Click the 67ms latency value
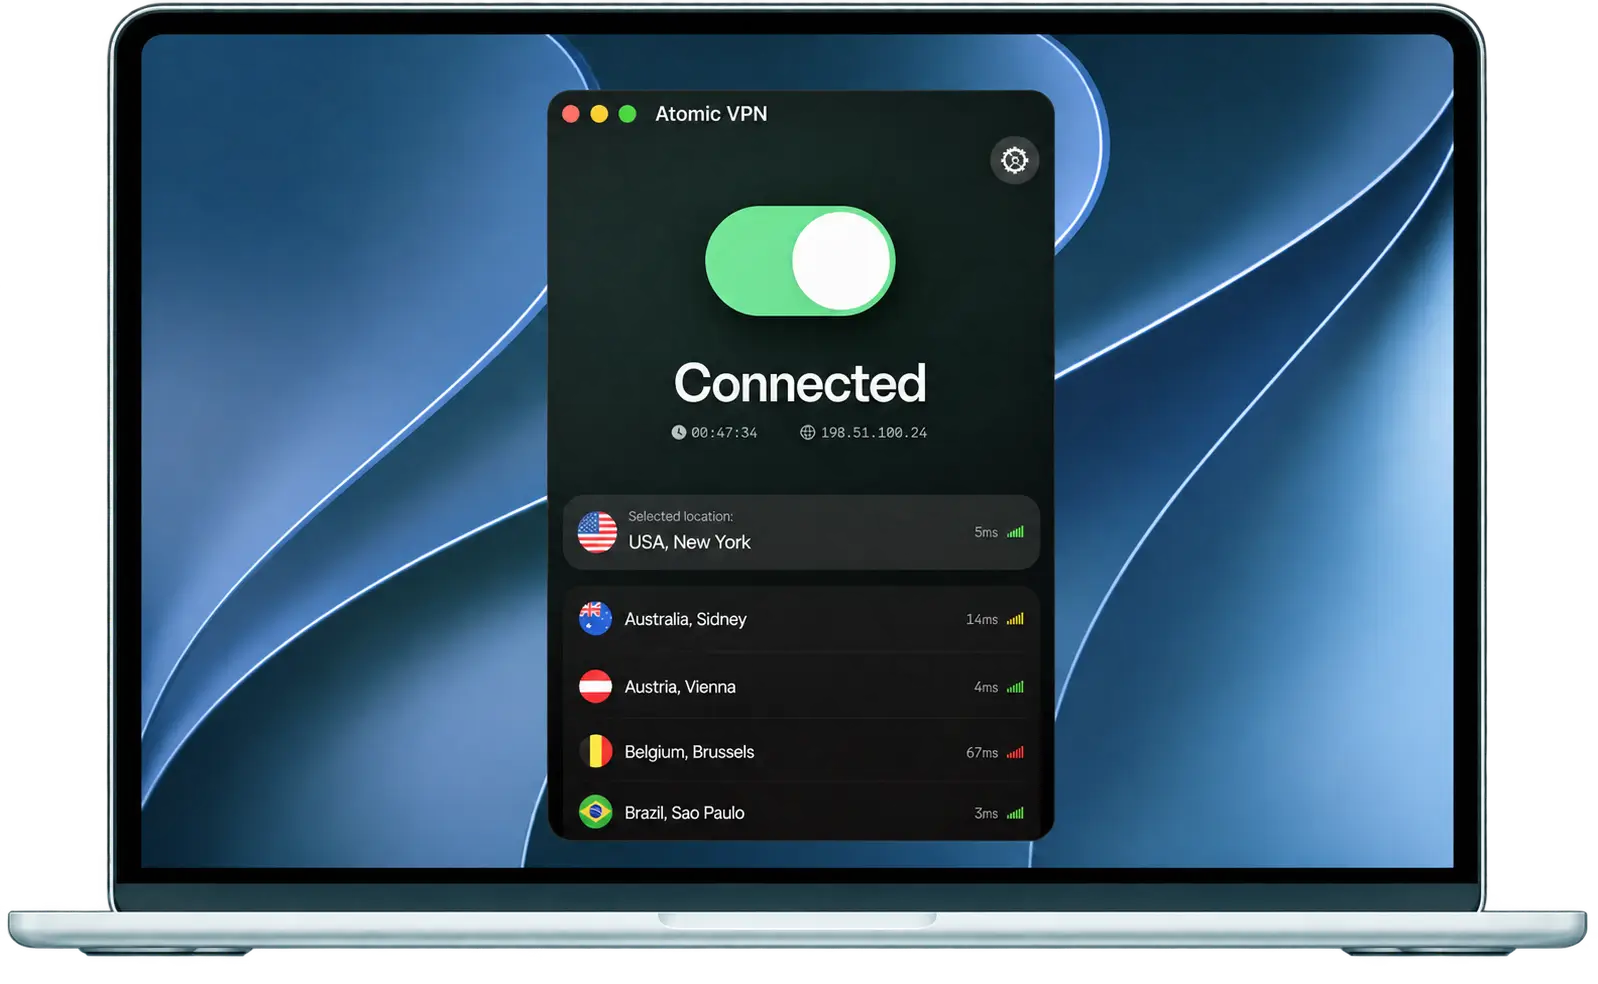Screen dimensions: 1598x984 pos(982,753)
